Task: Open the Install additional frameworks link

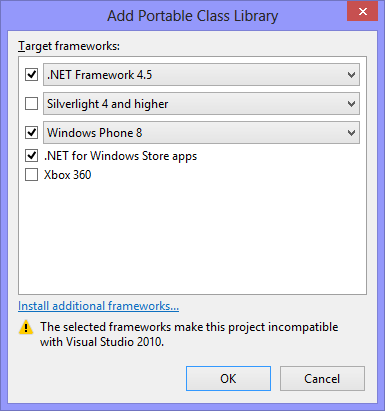Action: point(98,306)
